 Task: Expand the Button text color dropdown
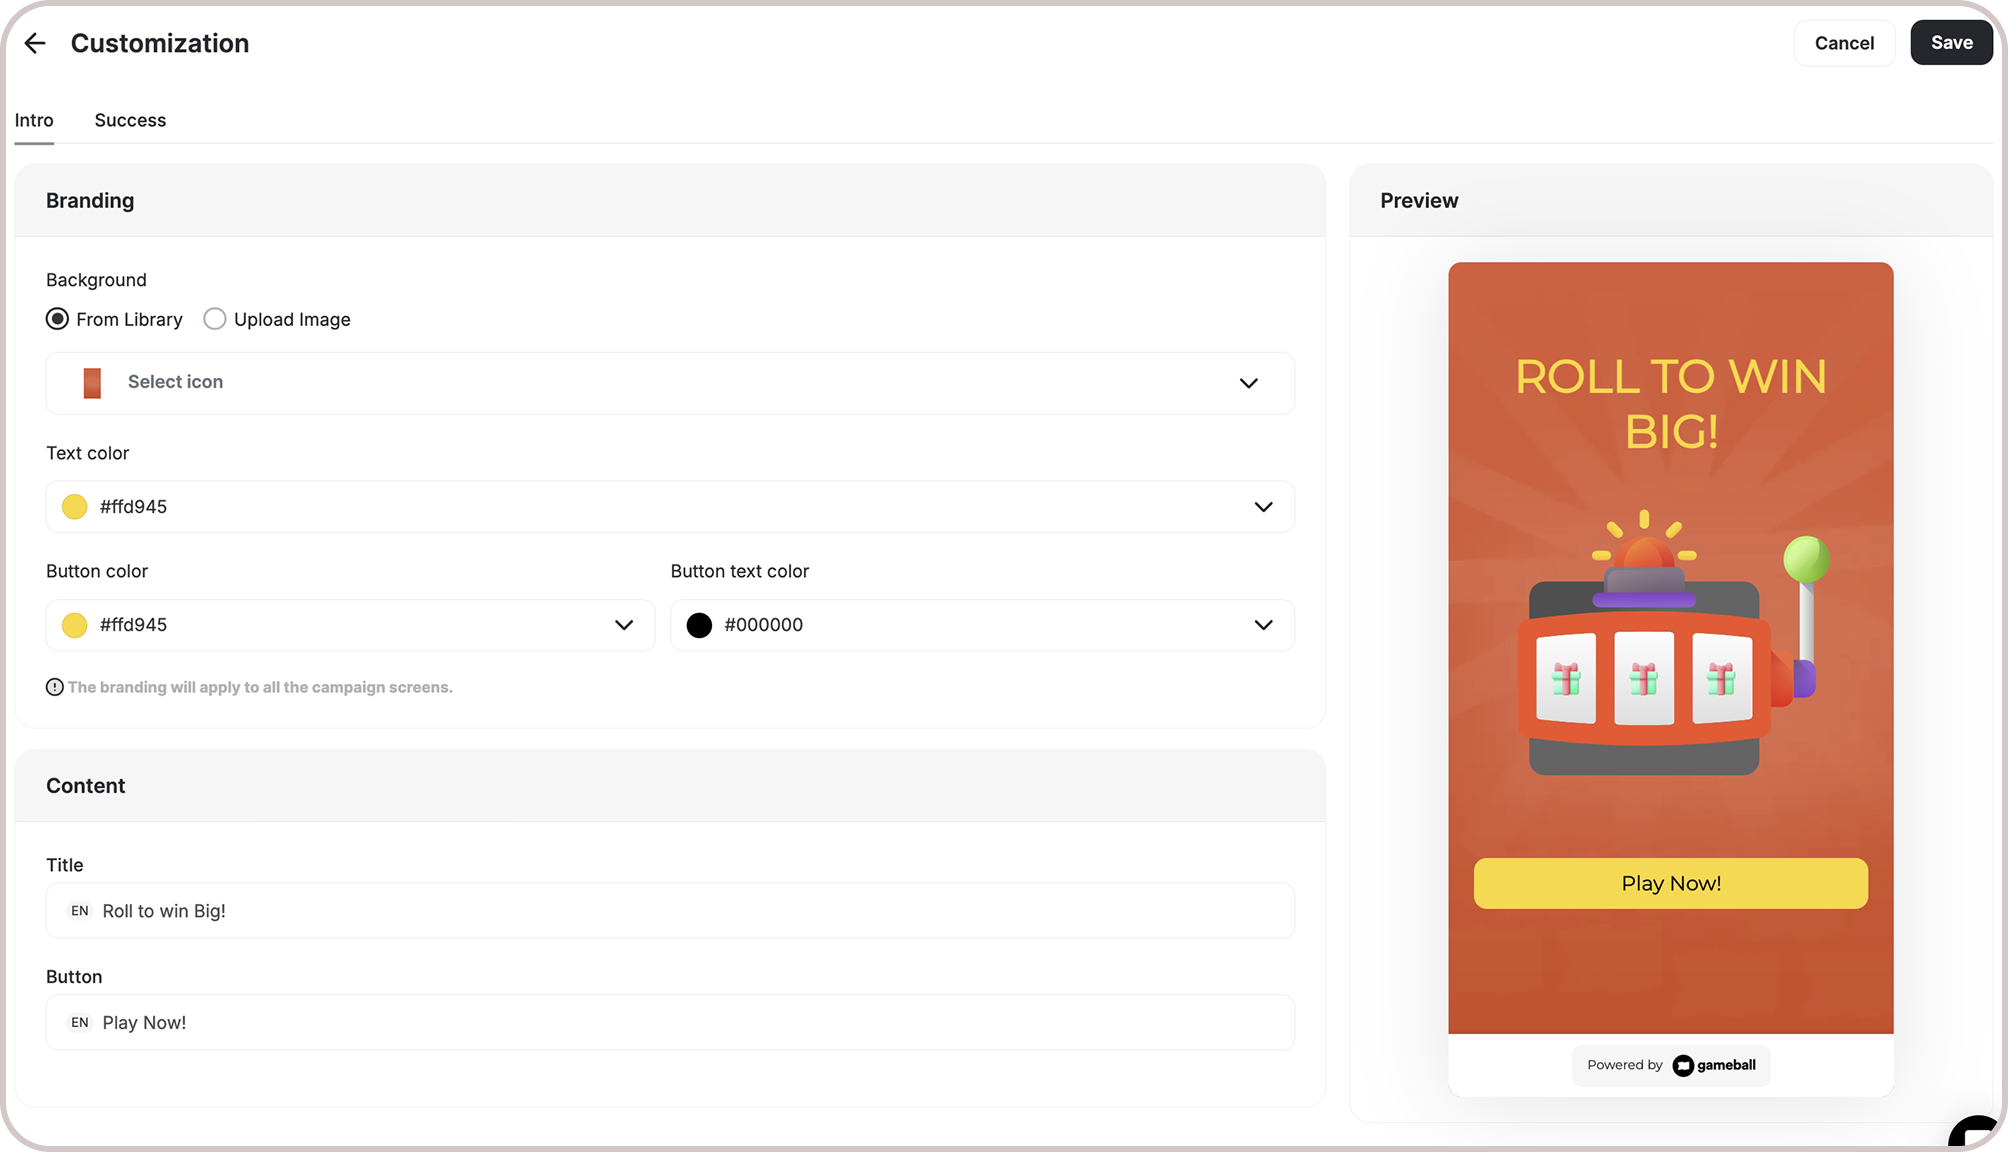(1263, 625)
